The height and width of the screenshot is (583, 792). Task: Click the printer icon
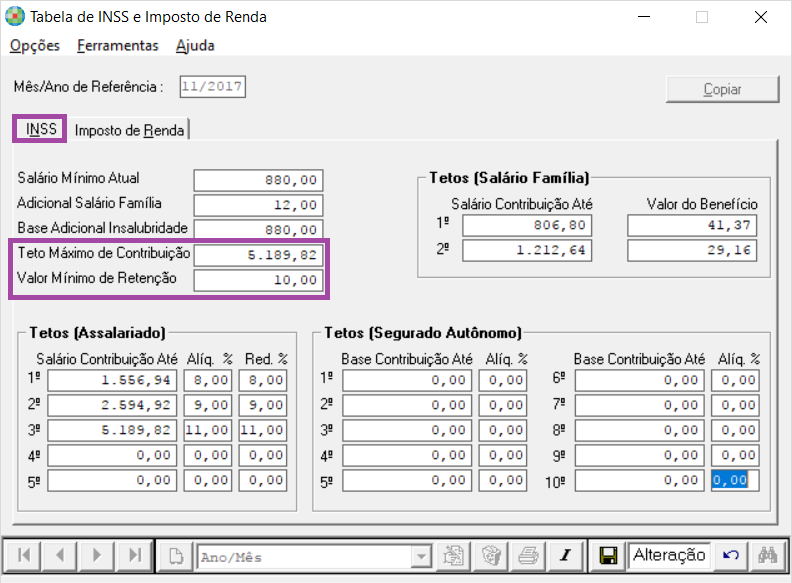(x=528, y=556)
